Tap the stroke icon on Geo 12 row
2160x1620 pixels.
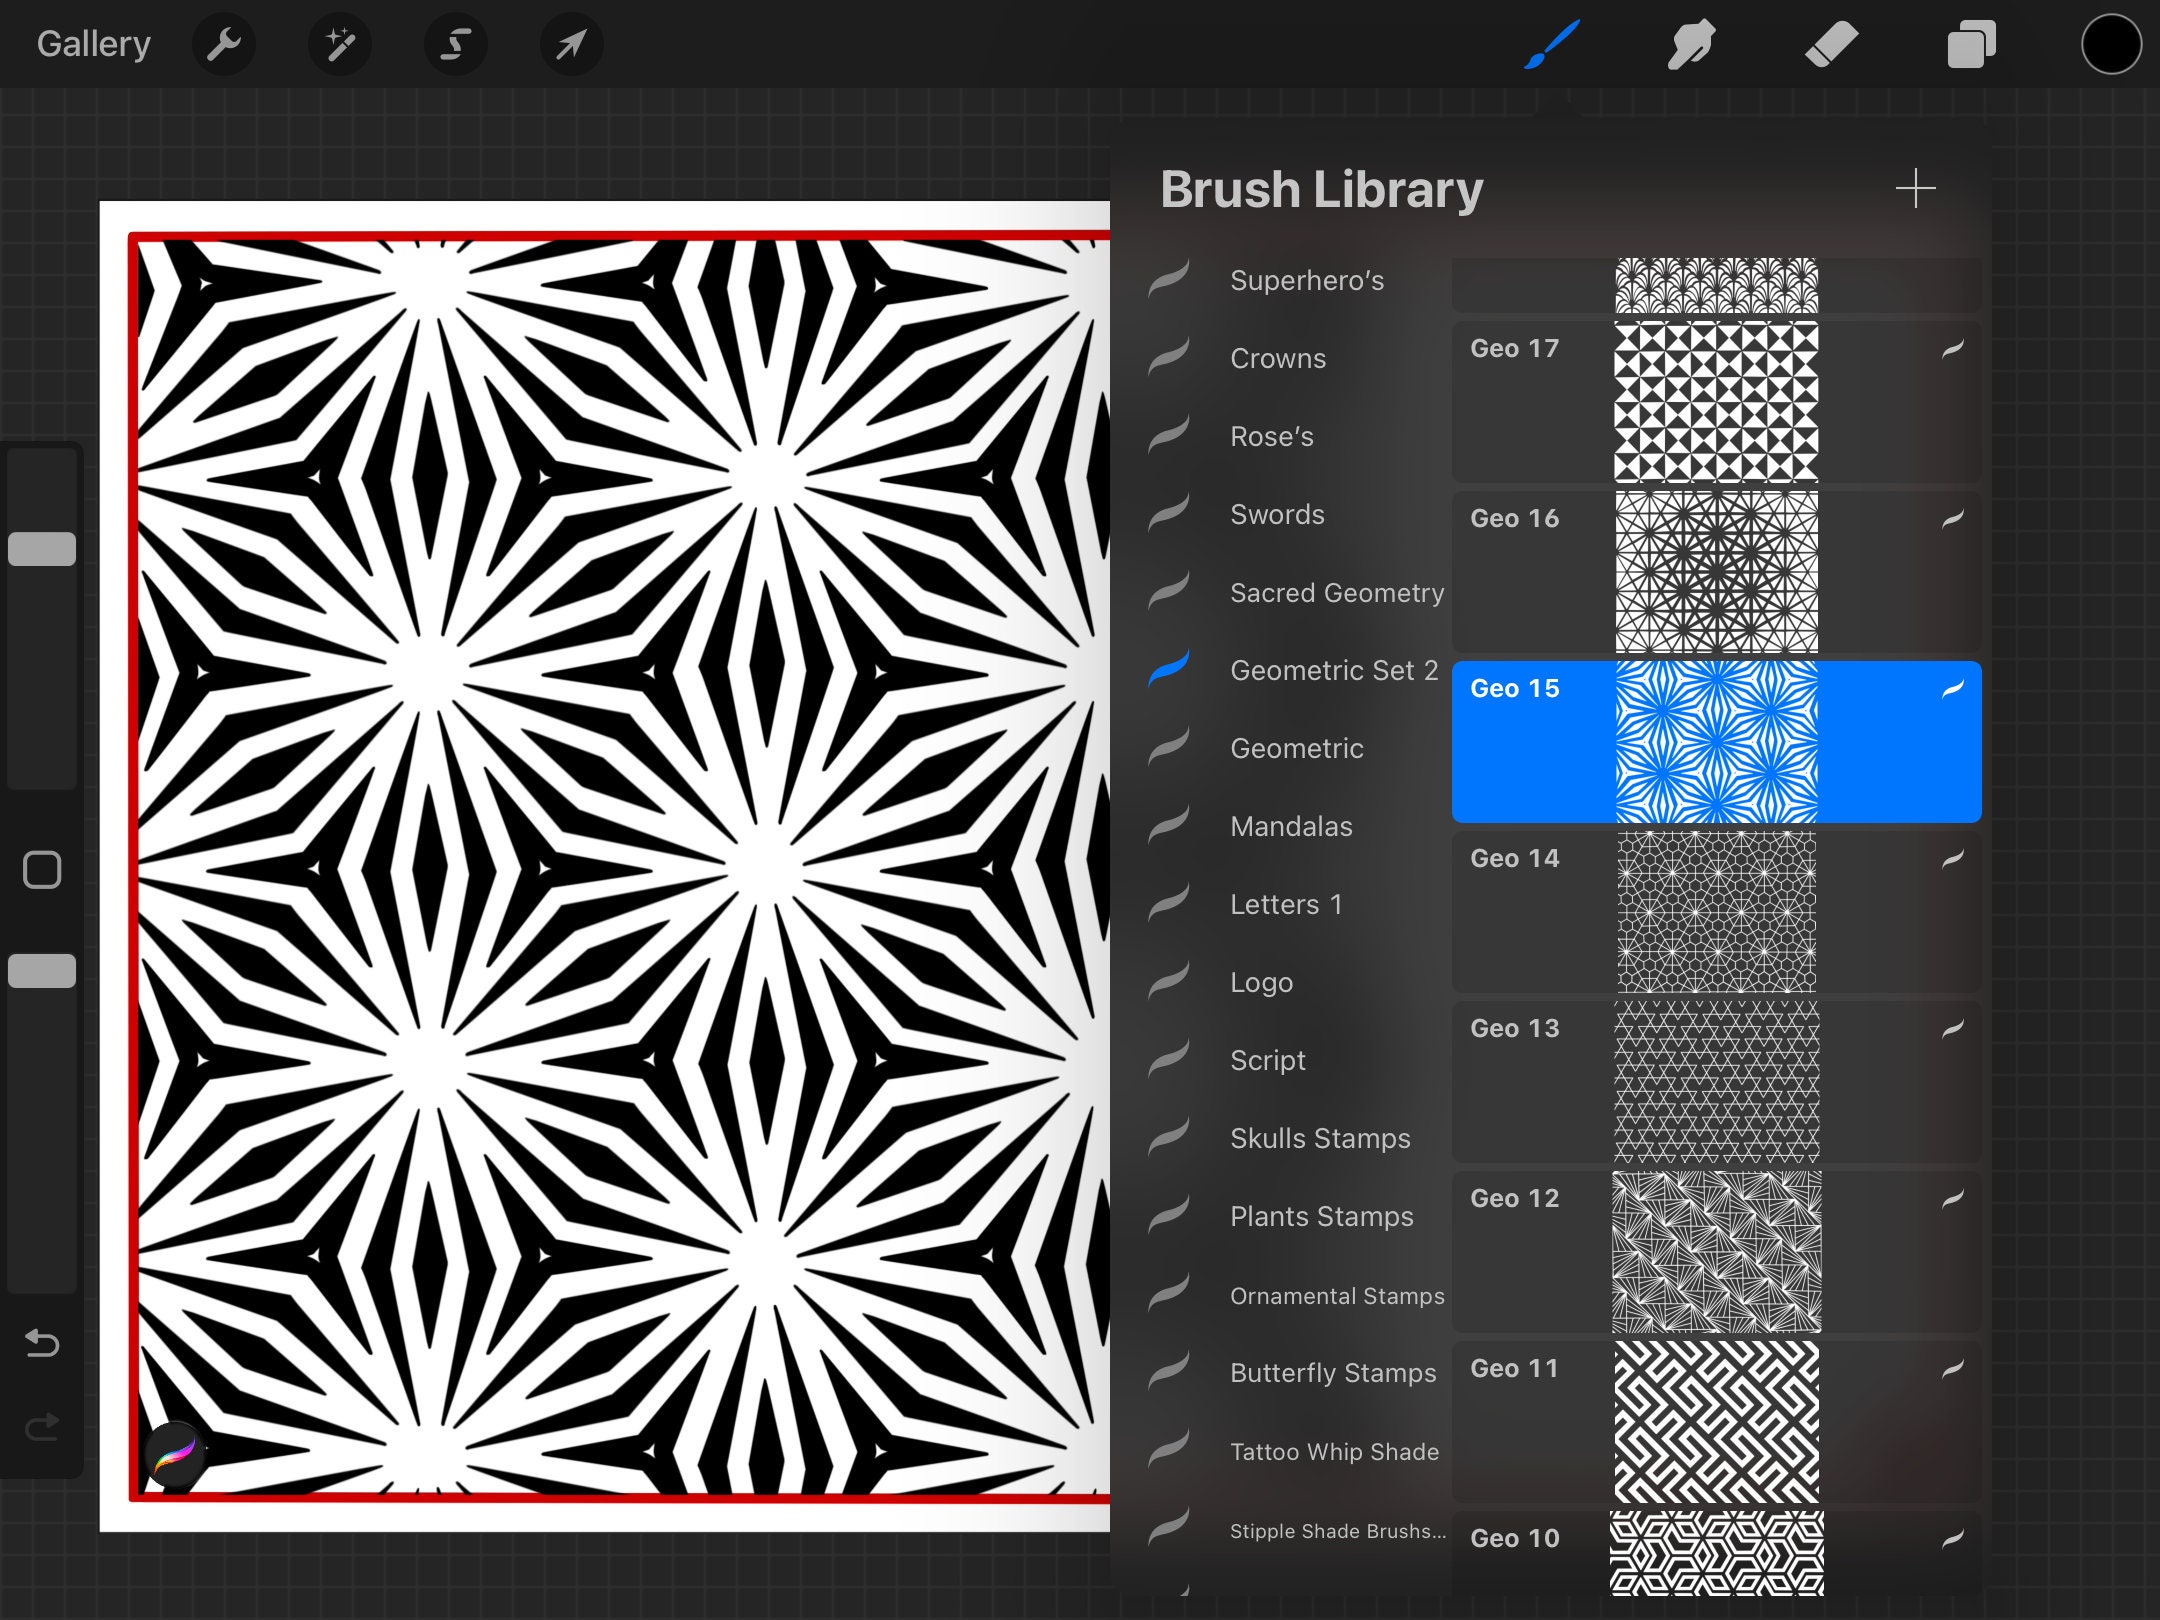(1952, 1199)
